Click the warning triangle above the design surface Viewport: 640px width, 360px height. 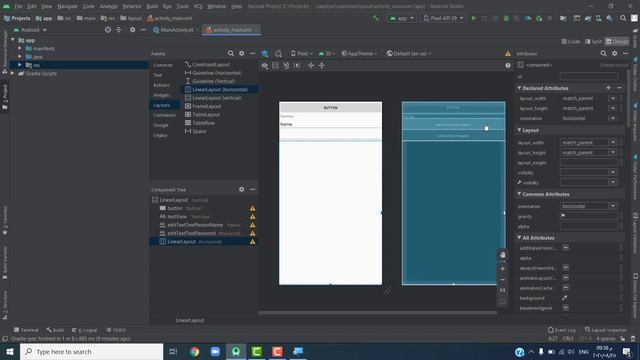508,53
